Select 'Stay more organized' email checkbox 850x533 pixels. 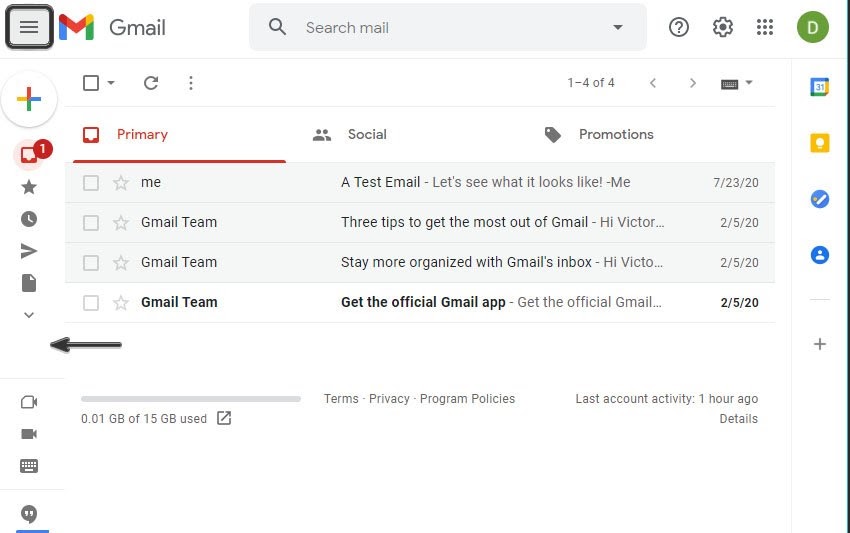pos(91,263)
